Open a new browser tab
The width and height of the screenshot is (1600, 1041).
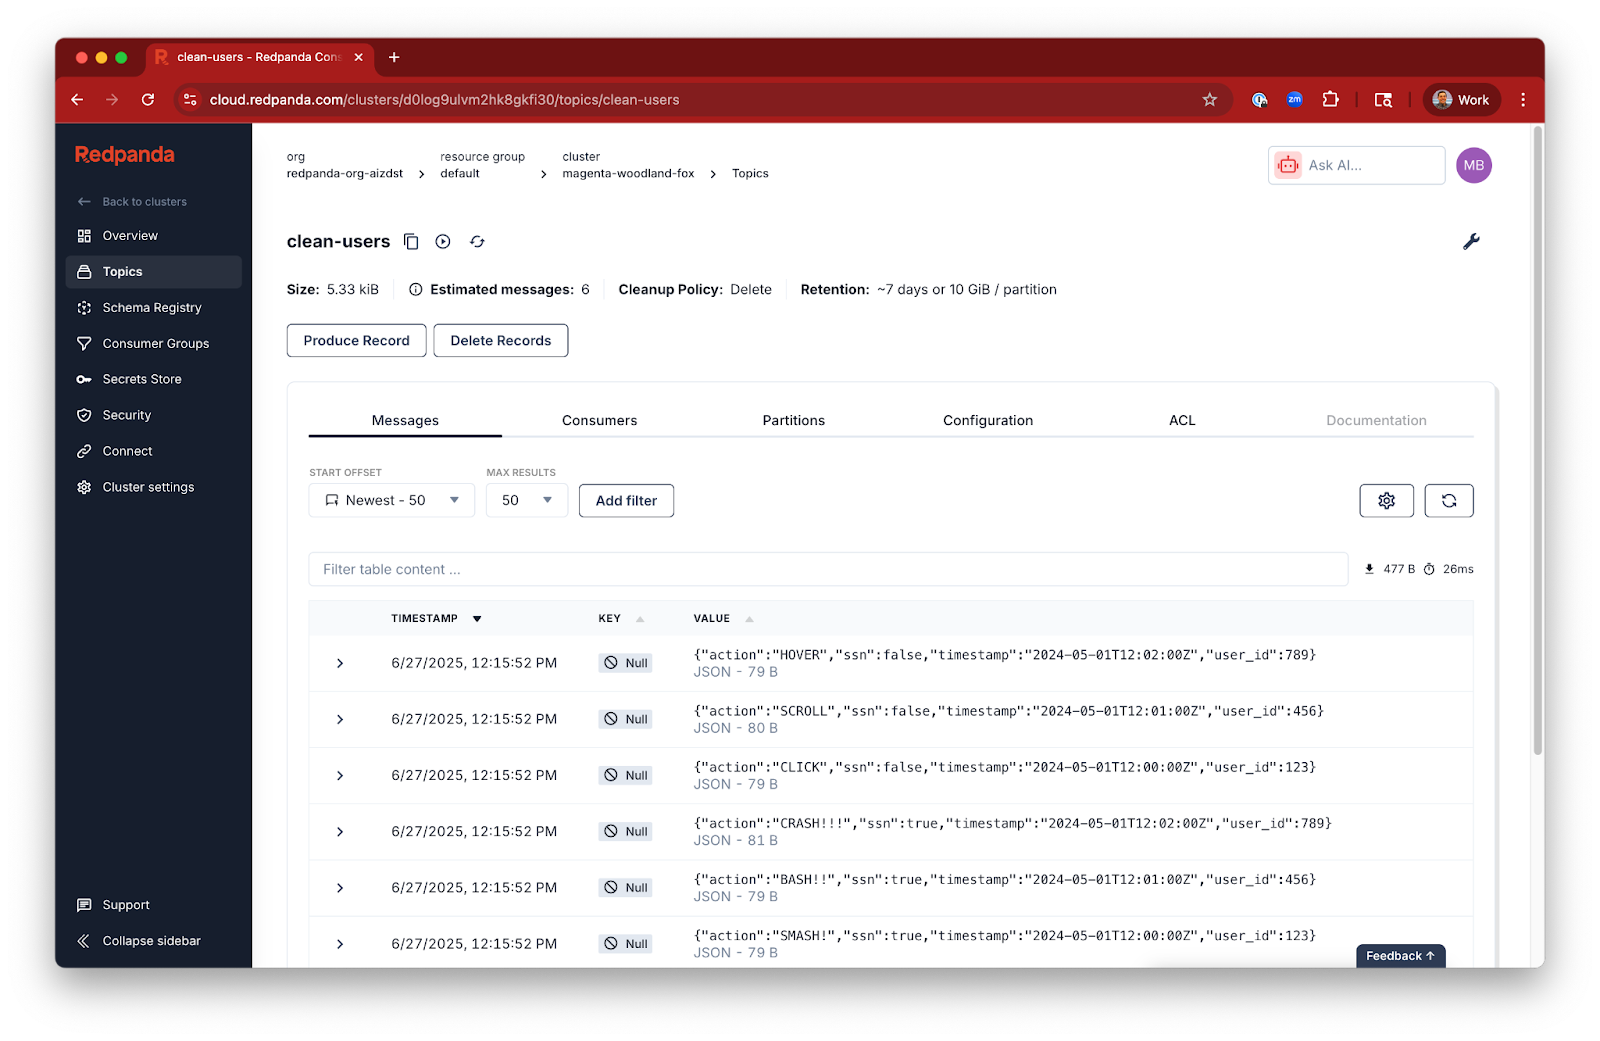tap(394, 57)
